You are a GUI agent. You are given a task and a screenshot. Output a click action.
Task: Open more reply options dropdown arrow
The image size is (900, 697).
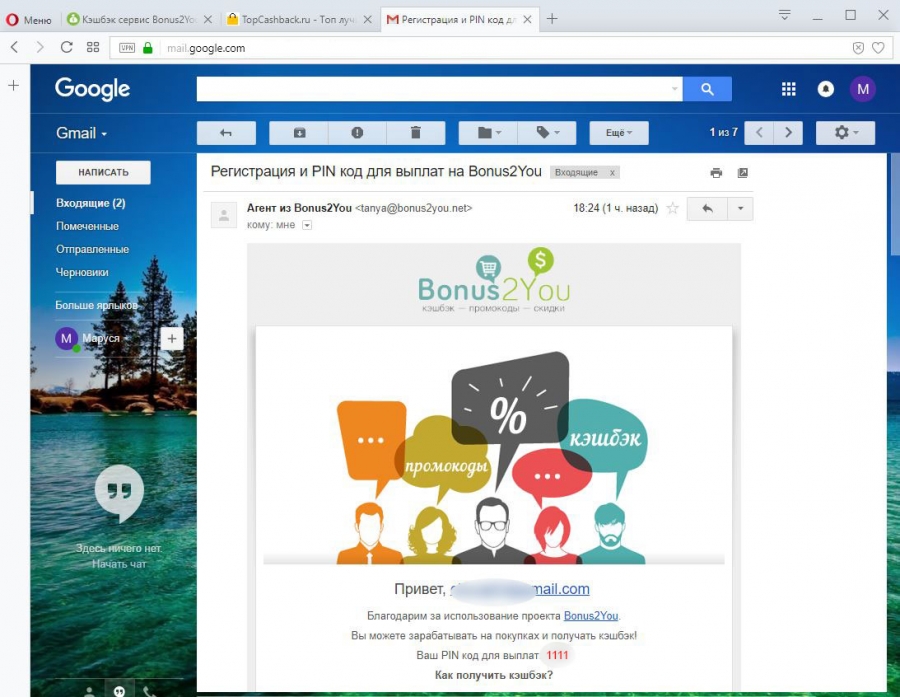pos(740,208)
